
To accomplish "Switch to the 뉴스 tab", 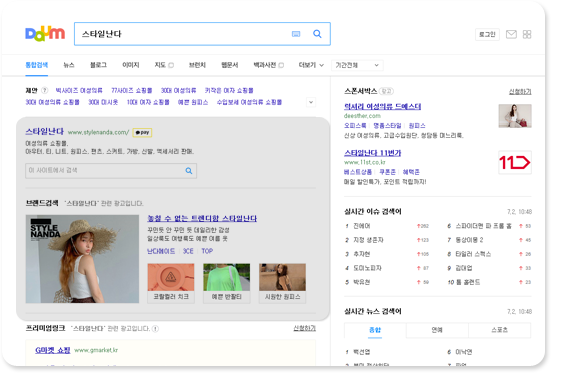I will (x=69, y=65).
